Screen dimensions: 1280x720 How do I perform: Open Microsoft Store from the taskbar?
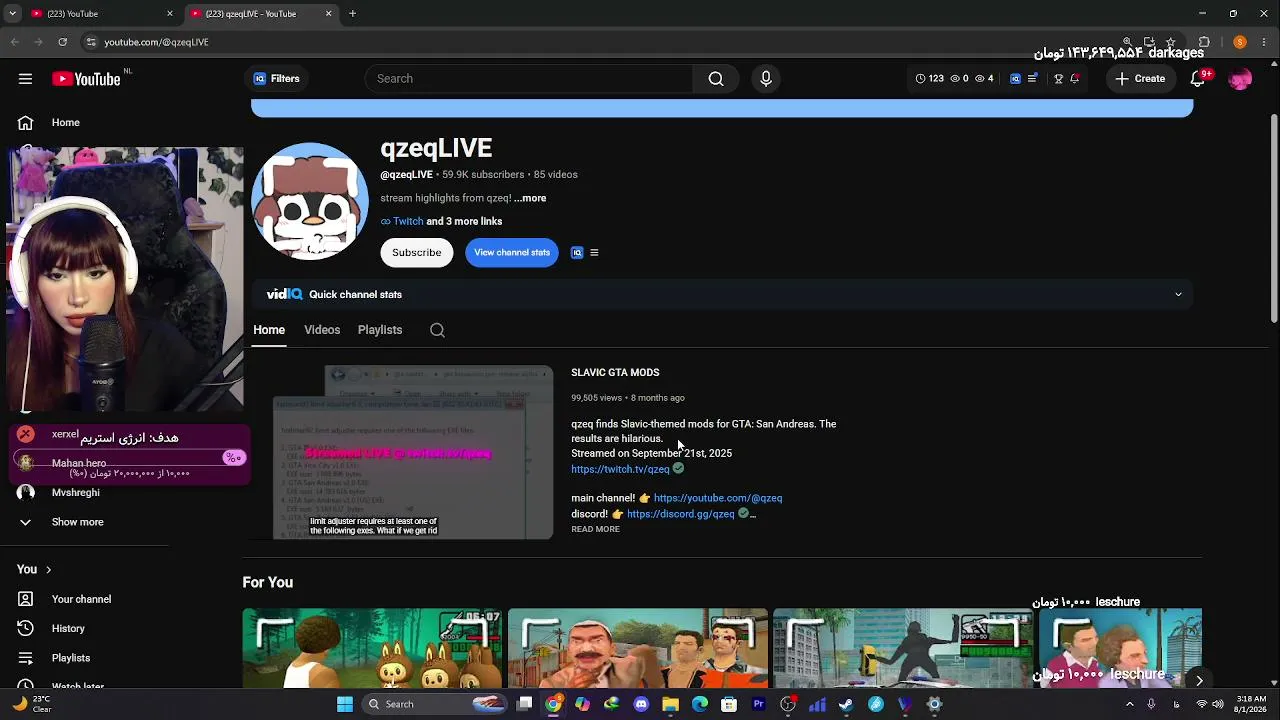[x=729, y=704]
